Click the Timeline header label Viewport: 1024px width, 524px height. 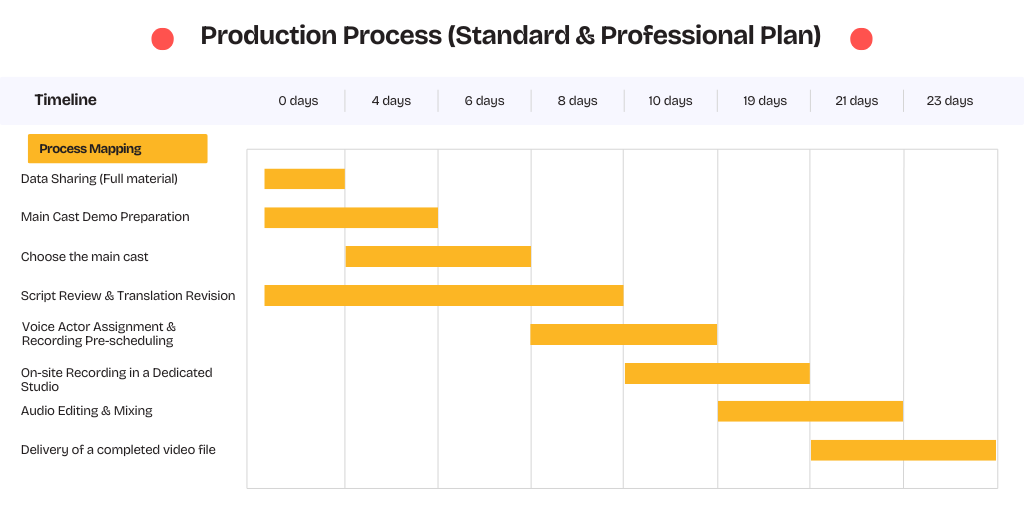pyautogui.click(x=66, y=100)
